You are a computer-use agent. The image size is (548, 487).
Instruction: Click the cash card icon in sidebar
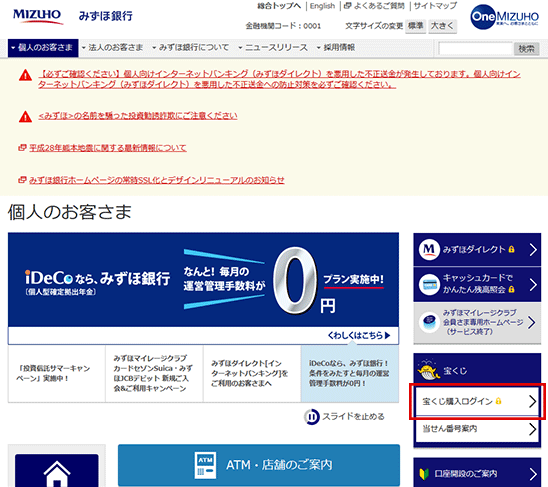[x=429, y=284]
